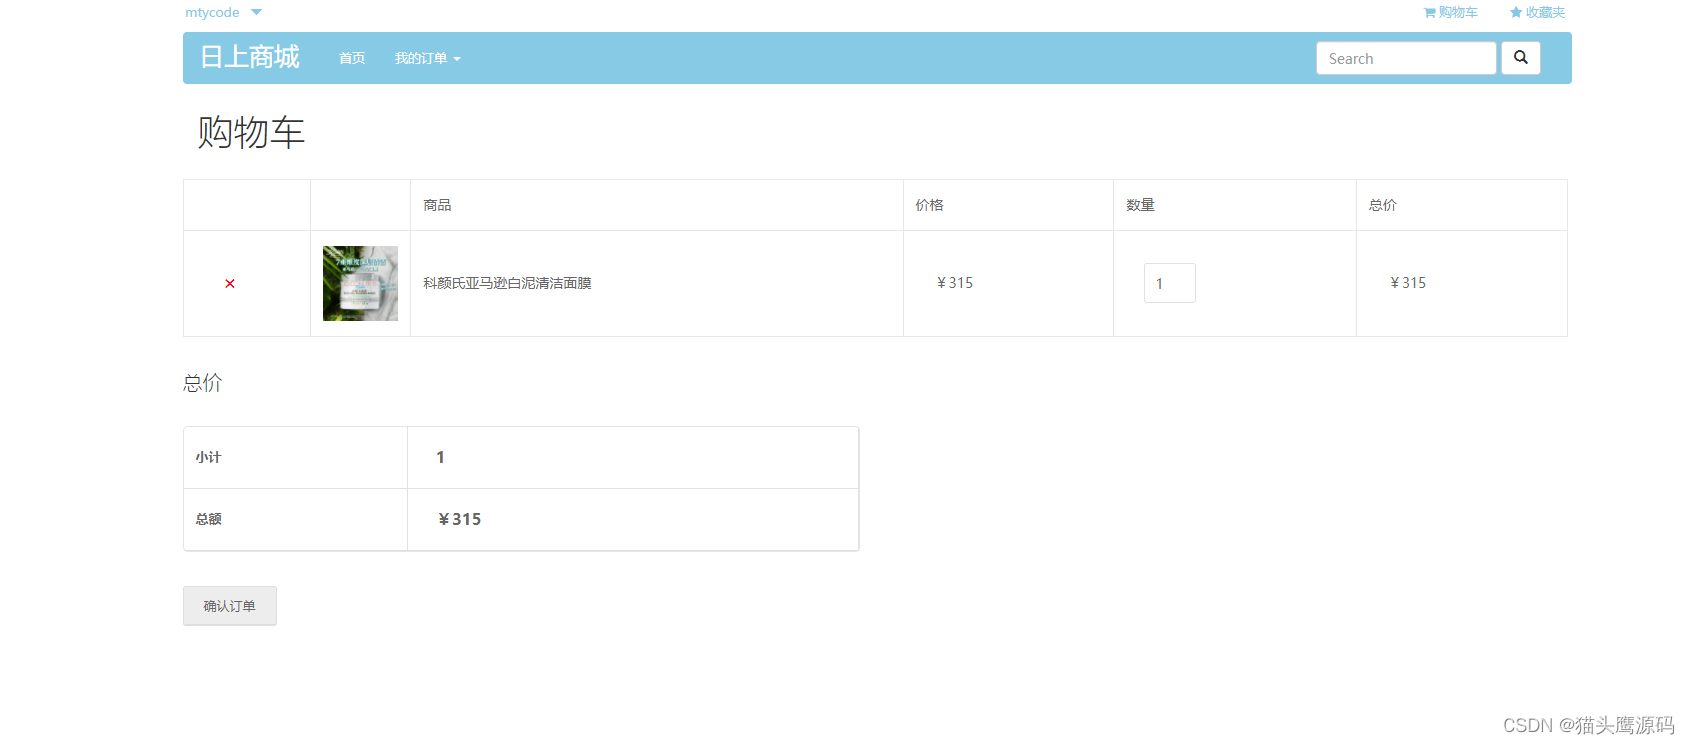Viewport: 1689px width, 744px height.
Task: Focus the Search input field
Action: click(x=1406, y=58)
